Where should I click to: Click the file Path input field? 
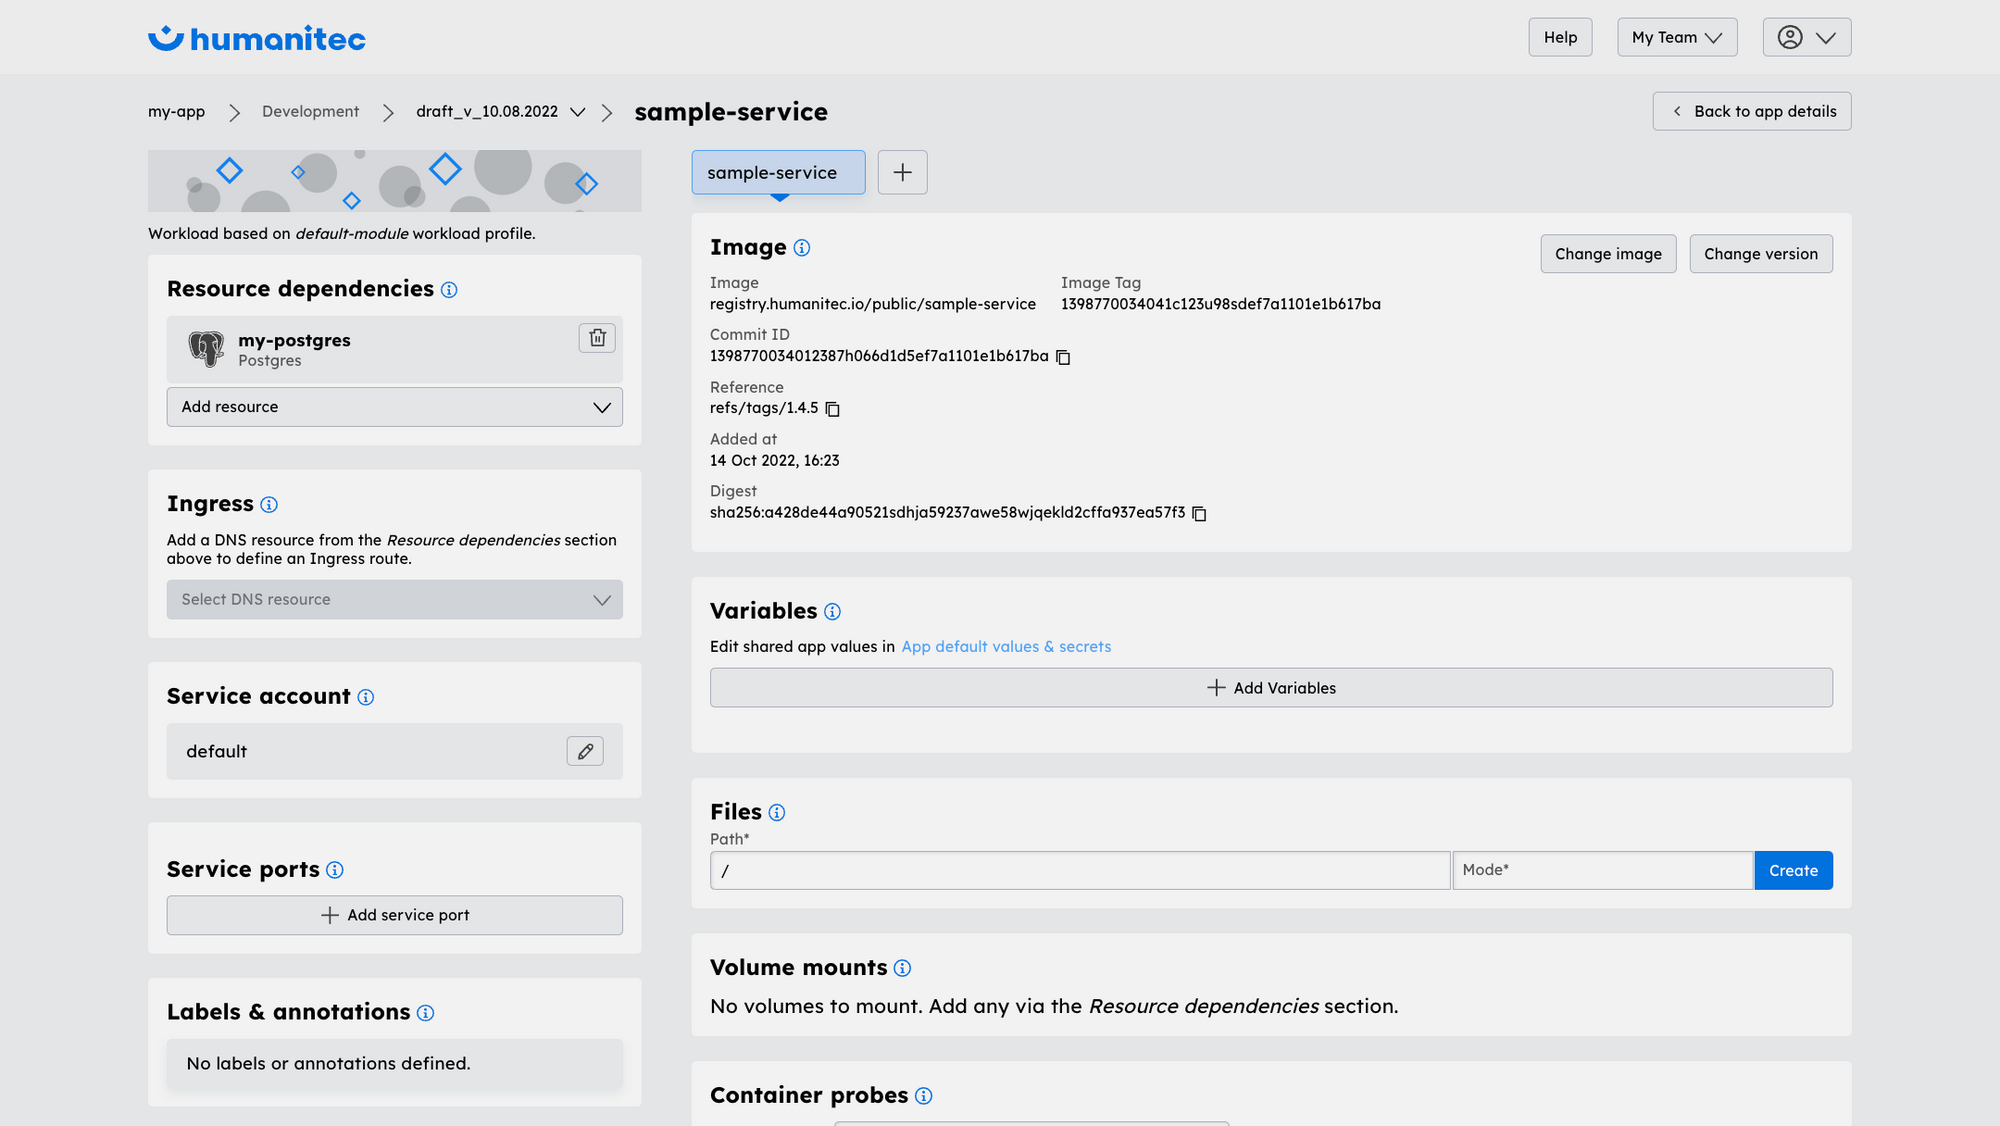[1079, 870]
